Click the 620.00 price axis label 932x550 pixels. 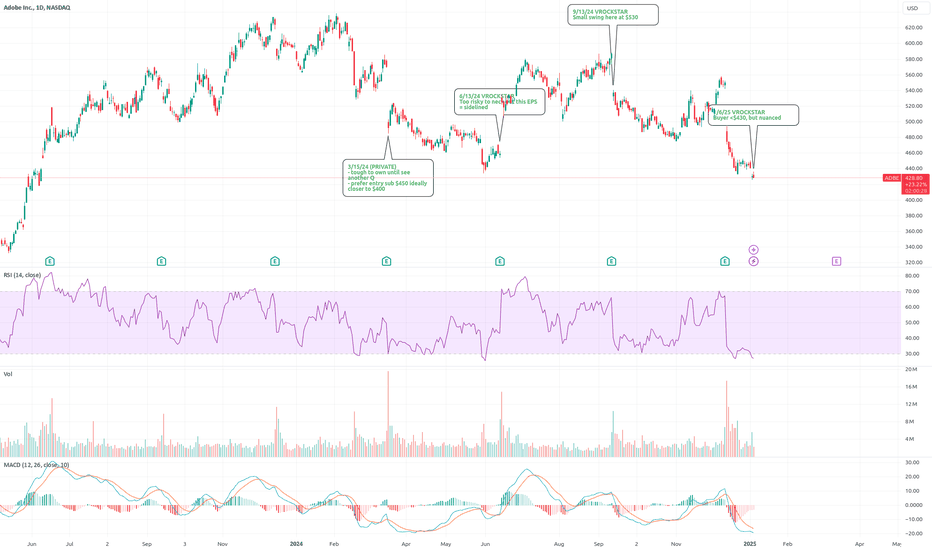point(913,27)
